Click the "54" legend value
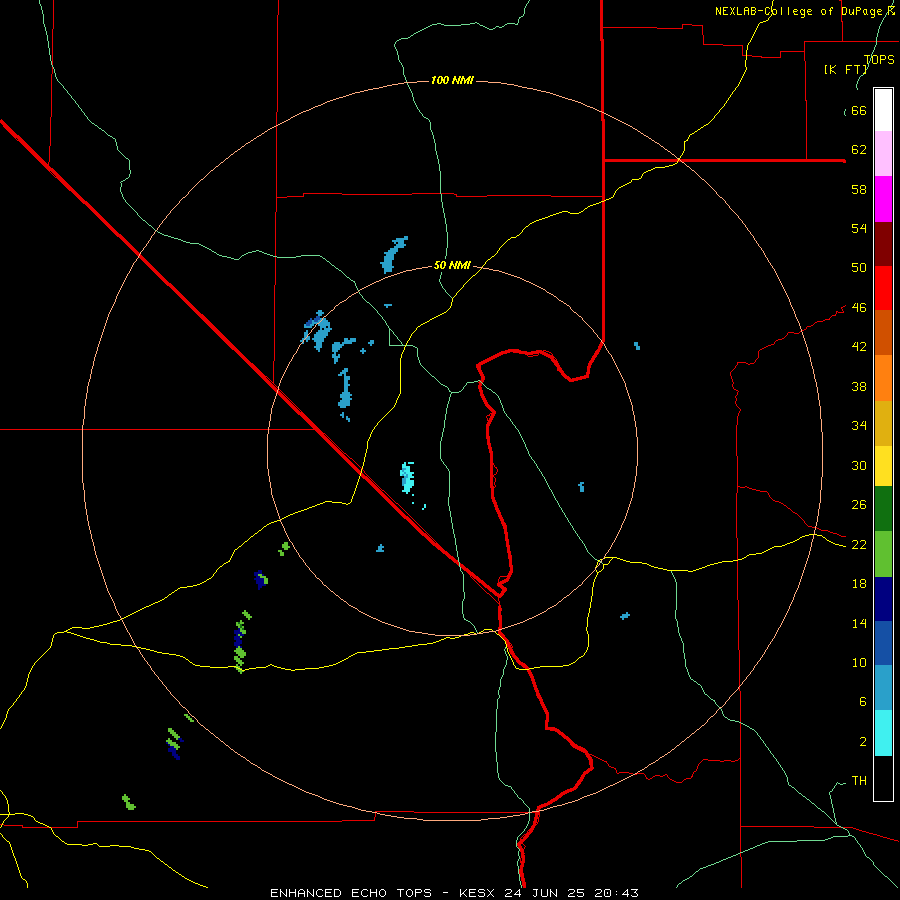The width and height of the screenshot is (900, 900). tap(859, 228)
